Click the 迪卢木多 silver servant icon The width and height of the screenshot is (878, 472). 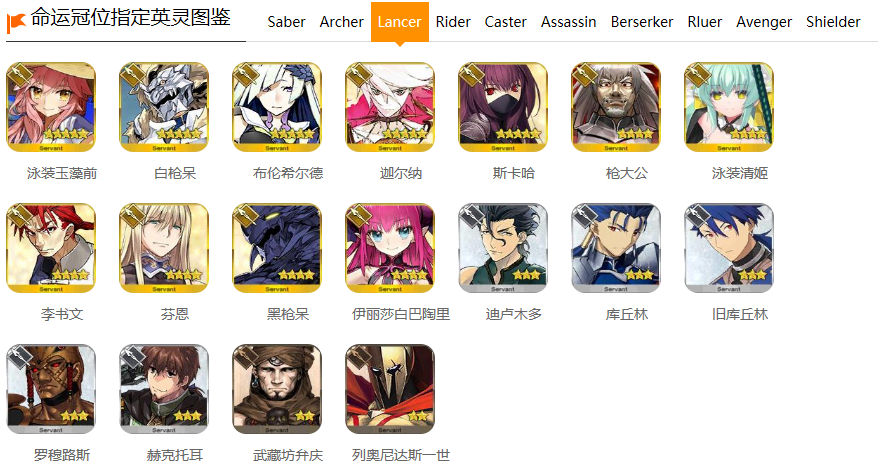point(503,248)
